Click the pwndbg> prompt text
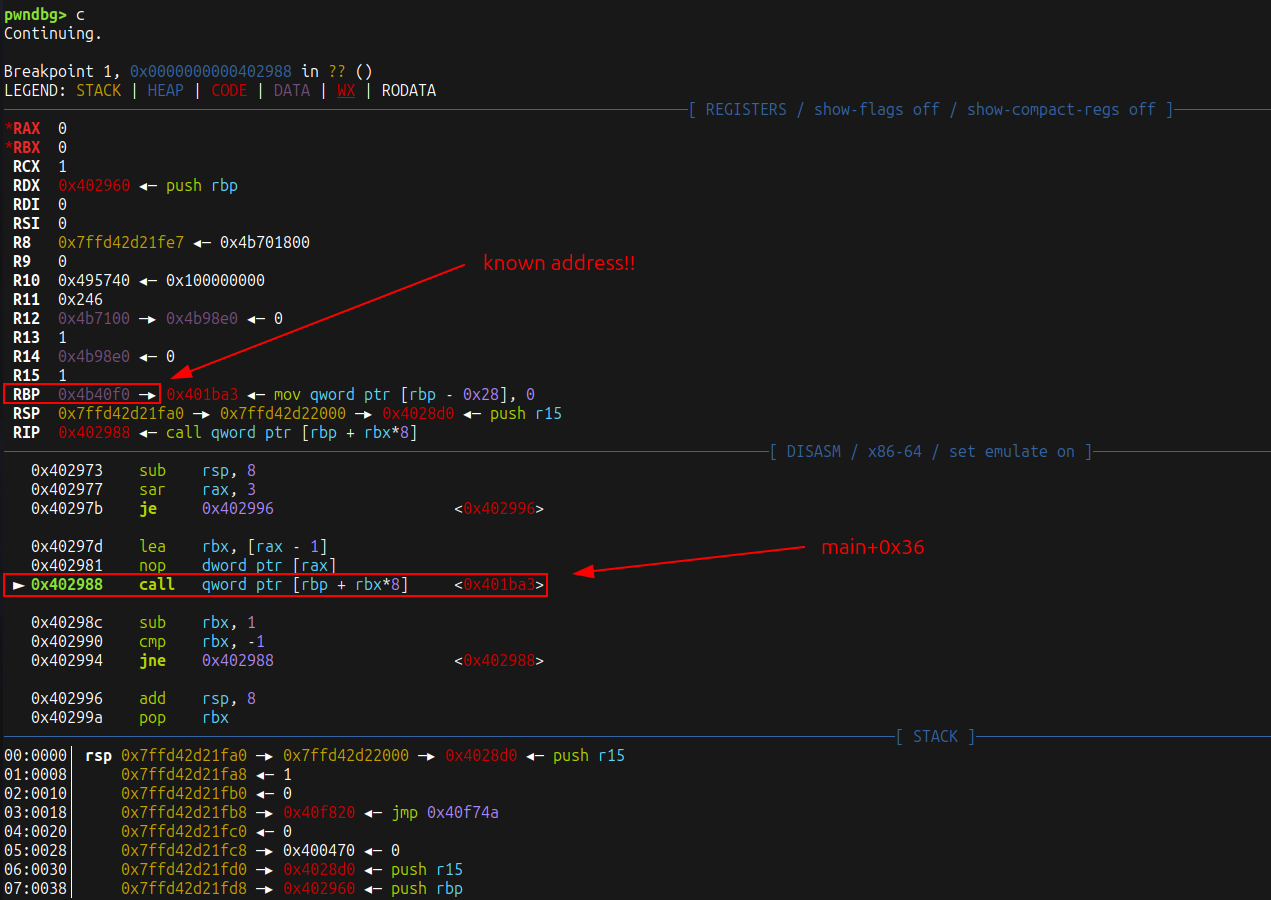Image resolution: width=1271 pixels, height=900 pixels. [x=34, y=14]
